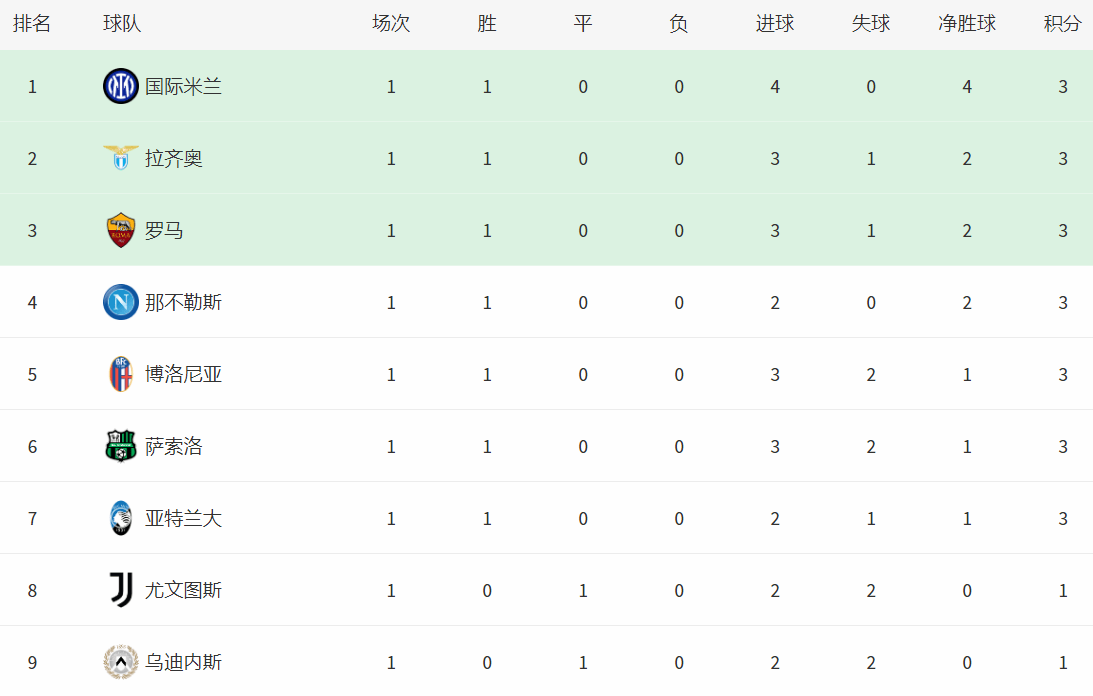Click the Sassuolo green crest
The width and height of the screenshot is (1093, 696).
[121, 446]
